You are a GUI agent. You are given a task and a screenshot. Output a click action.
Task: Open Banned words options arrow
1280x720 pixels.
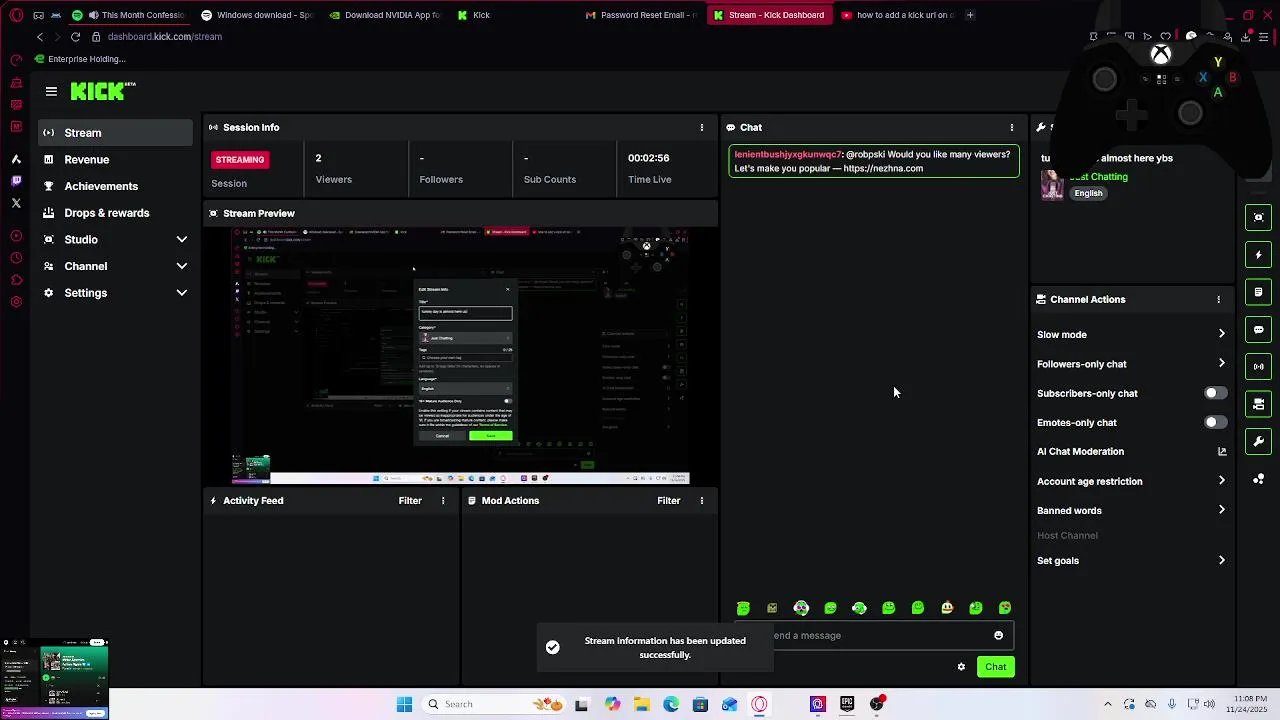[1222, 511]
